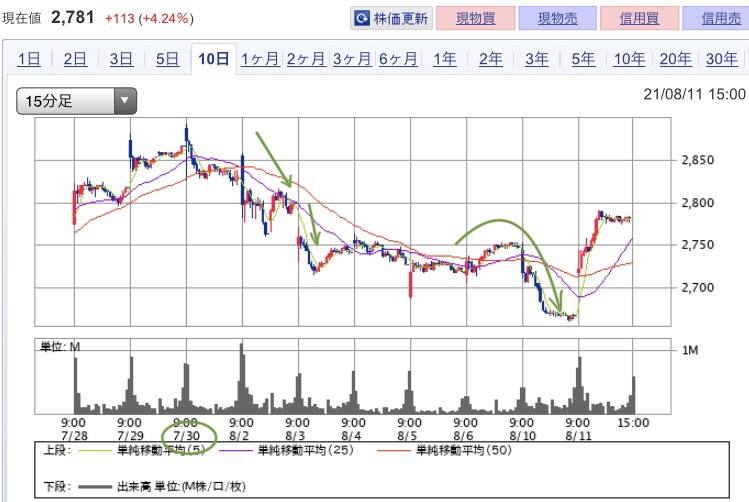The width and height of the screenshot is (749, 502).
Task: Click the 株価更新 update button
Action: pos(391,18)
